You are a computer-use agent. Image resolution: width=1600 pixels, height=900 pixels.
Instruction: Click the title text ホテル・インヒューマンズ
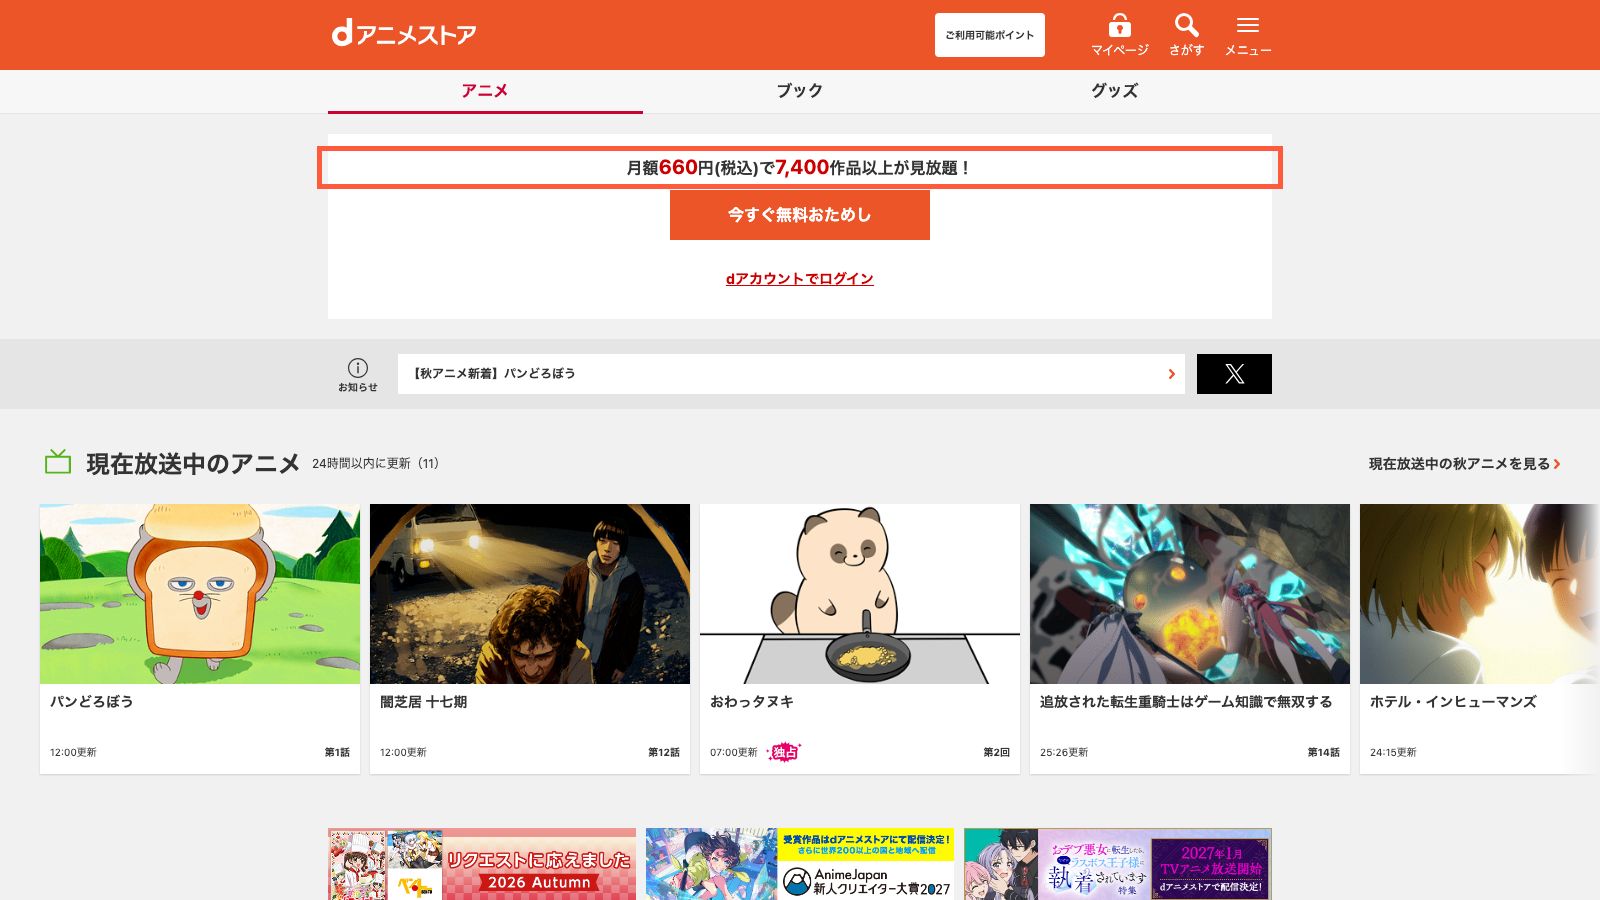coord(1453,702)
